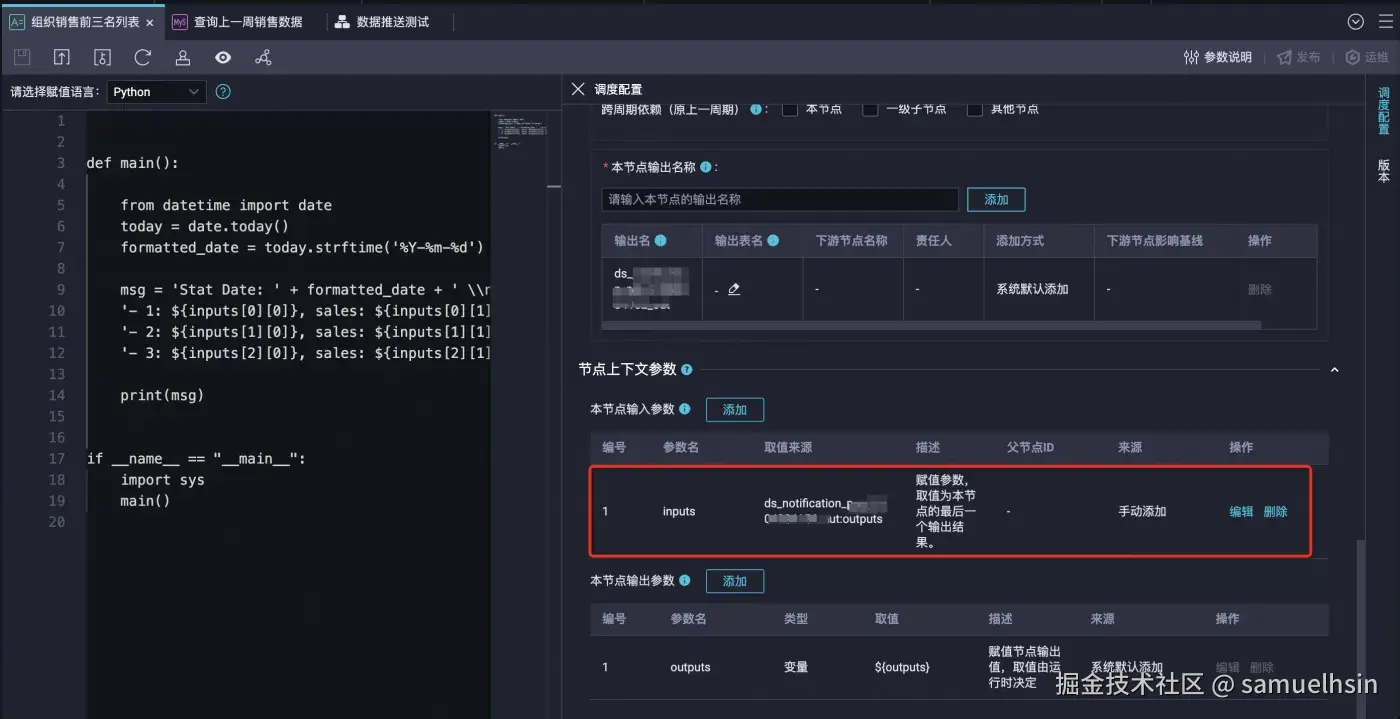The height and width of the screenshot is (719, 1400).
Task: Click the 'inputs' parameter name cell
Action: [679, 511]
